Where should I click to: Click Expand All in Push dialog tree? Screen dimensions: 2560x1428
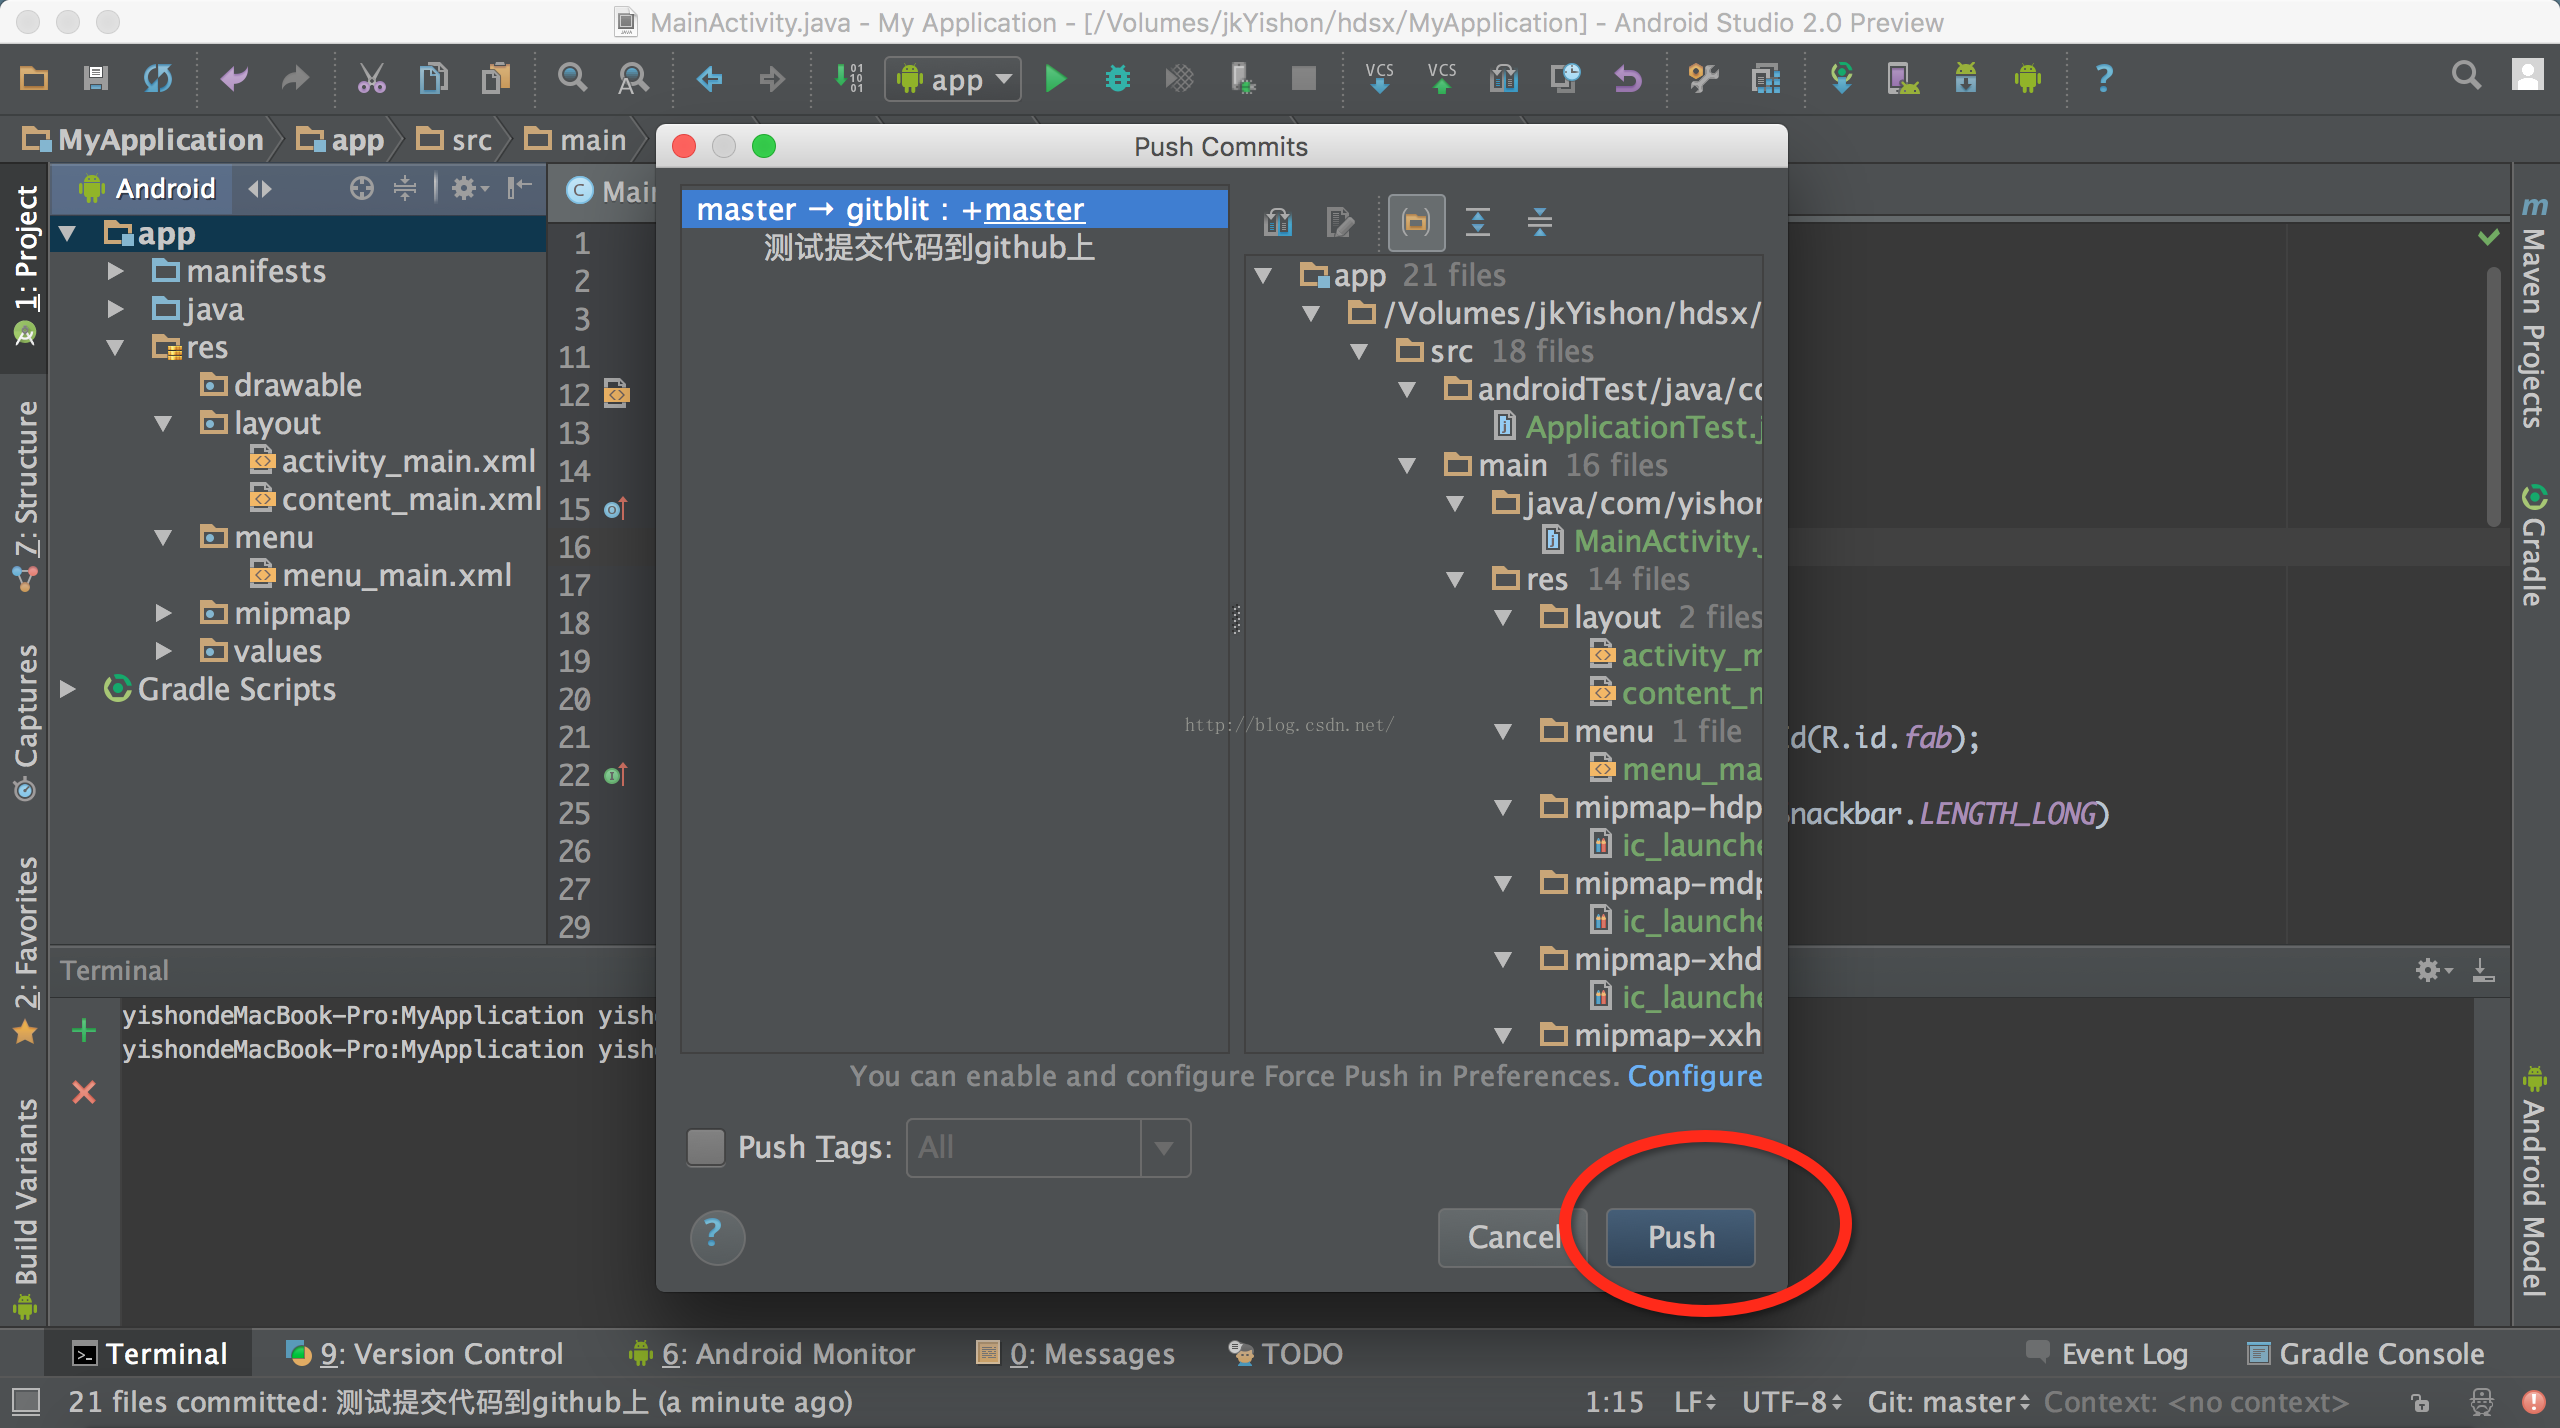click(1478, 222)
